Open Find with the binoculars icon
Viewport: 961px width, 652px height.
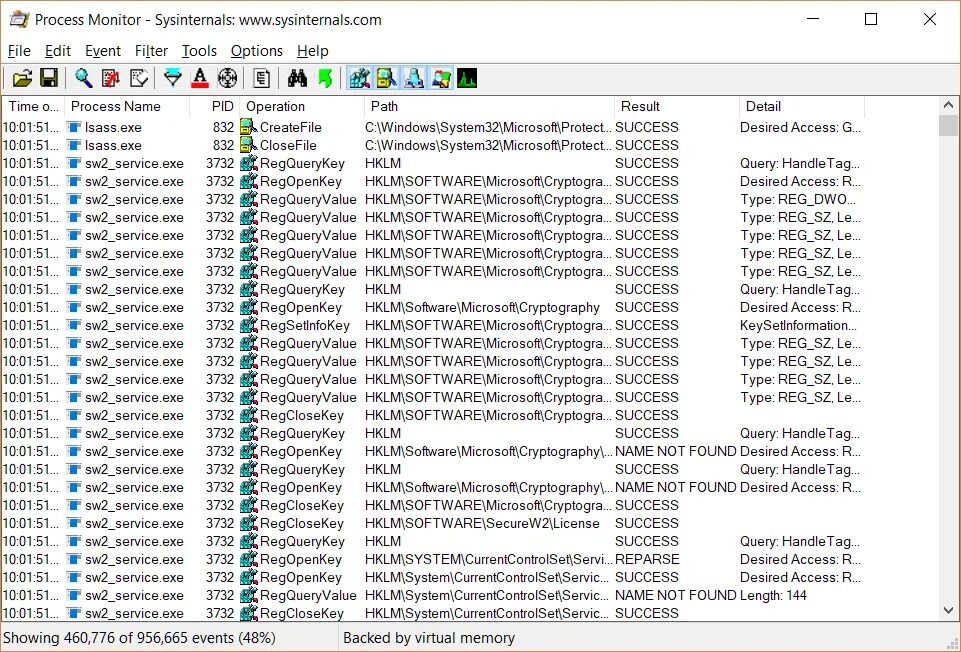tap(297, 78)
